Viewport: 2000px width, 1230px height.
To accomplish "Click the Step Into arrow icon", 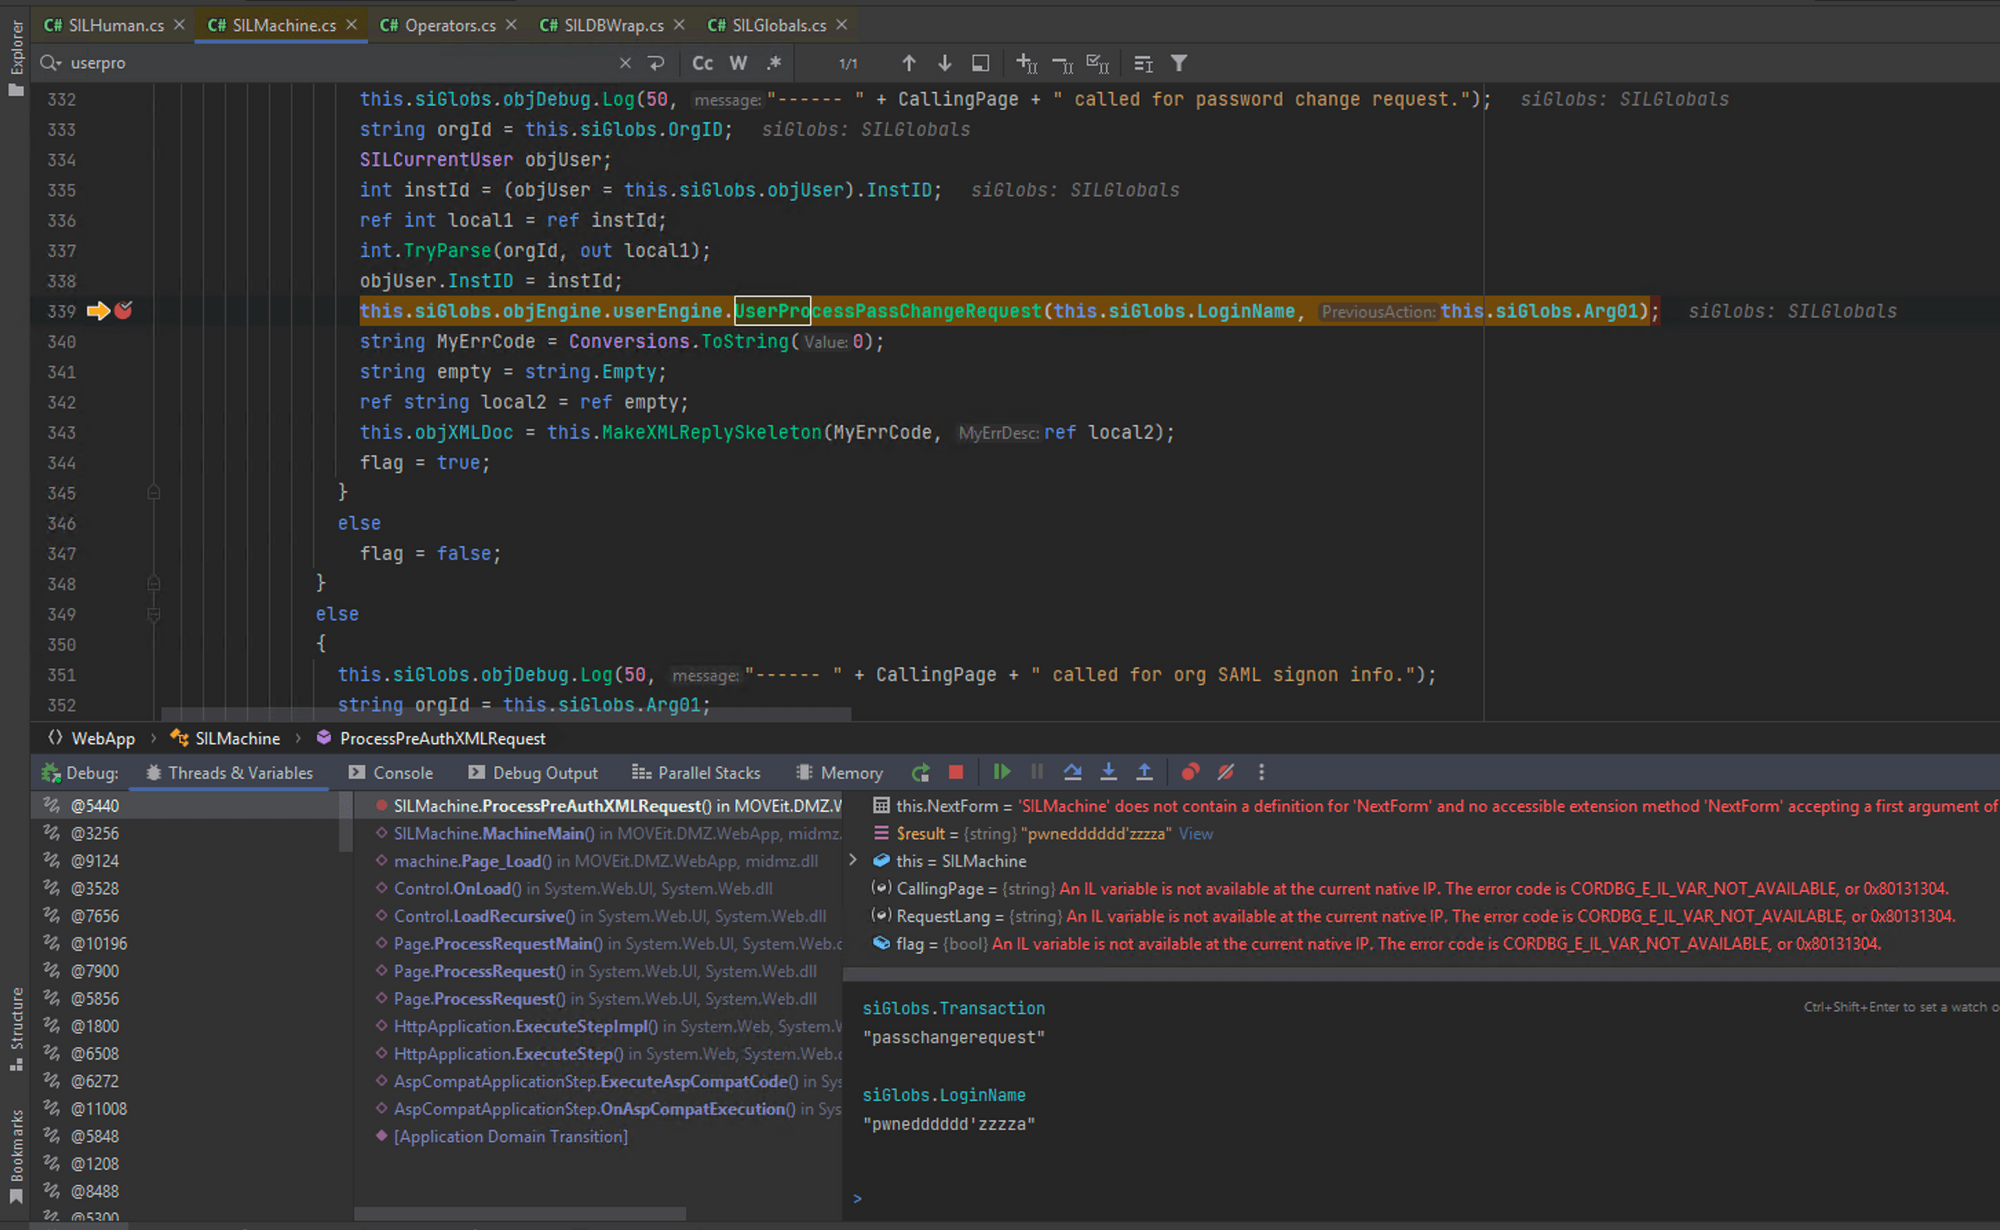I will 1108,772.
